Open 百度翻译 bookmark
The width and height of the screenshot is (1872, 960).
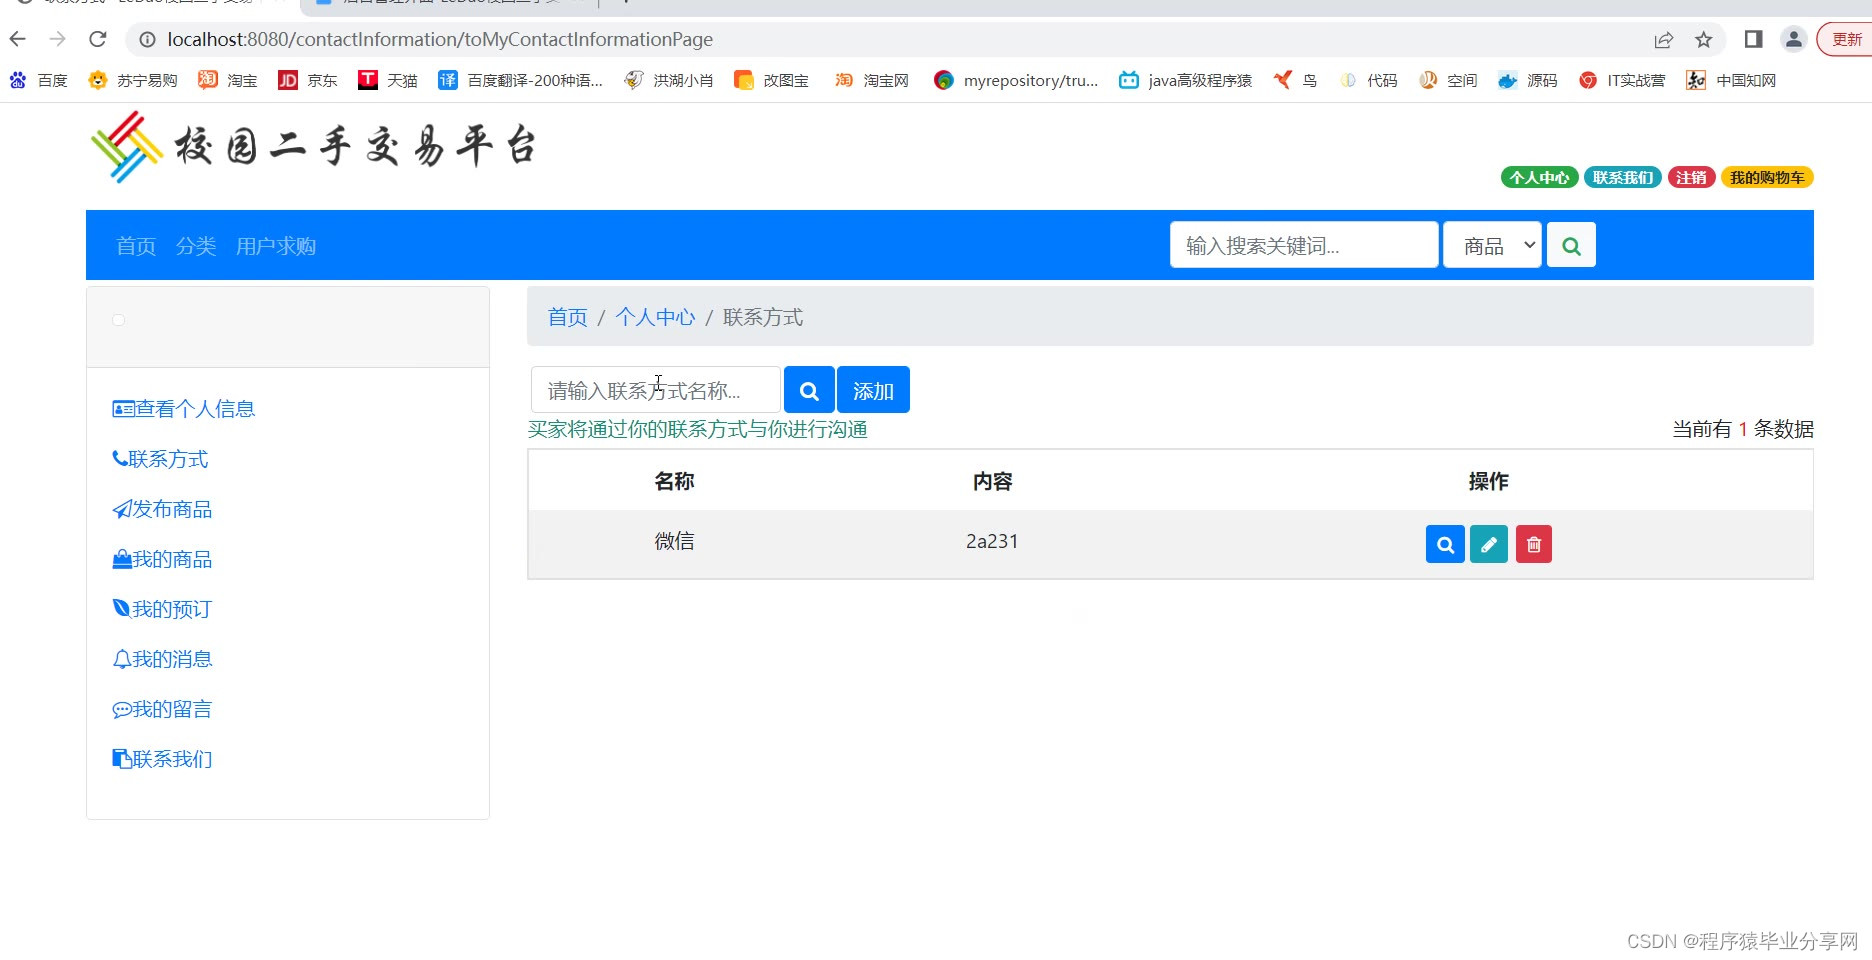click(x=521, y=80)
